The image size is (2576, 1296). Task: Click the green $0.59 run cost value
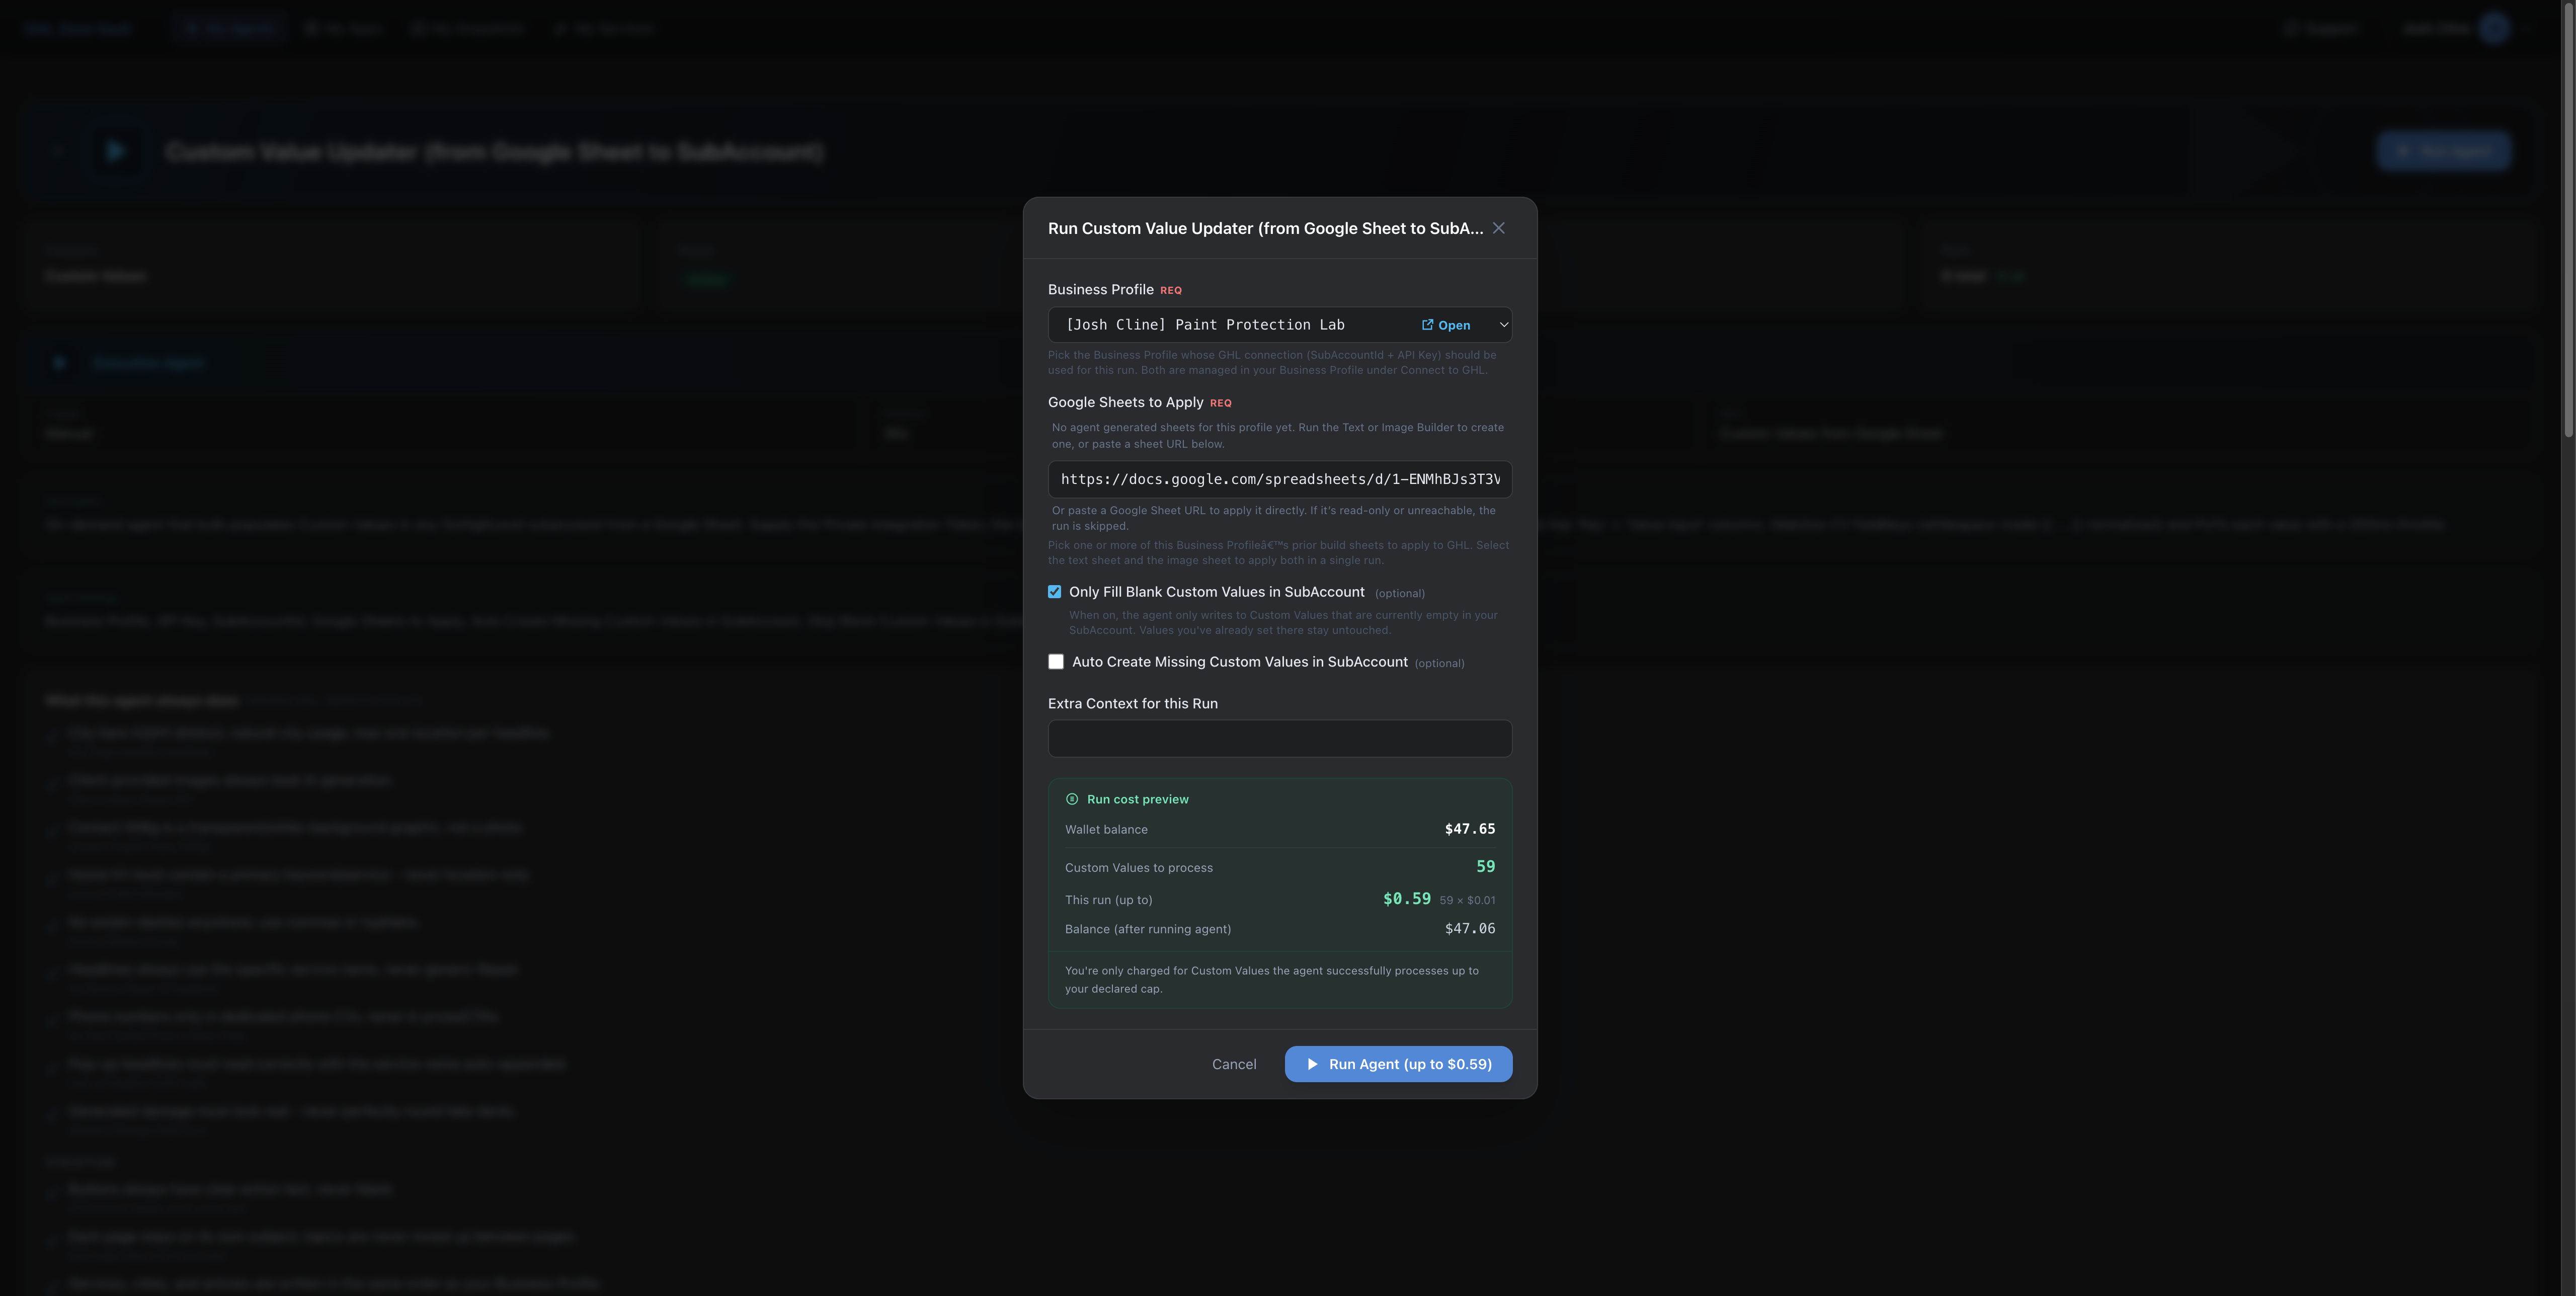[x=1407, y=899]
